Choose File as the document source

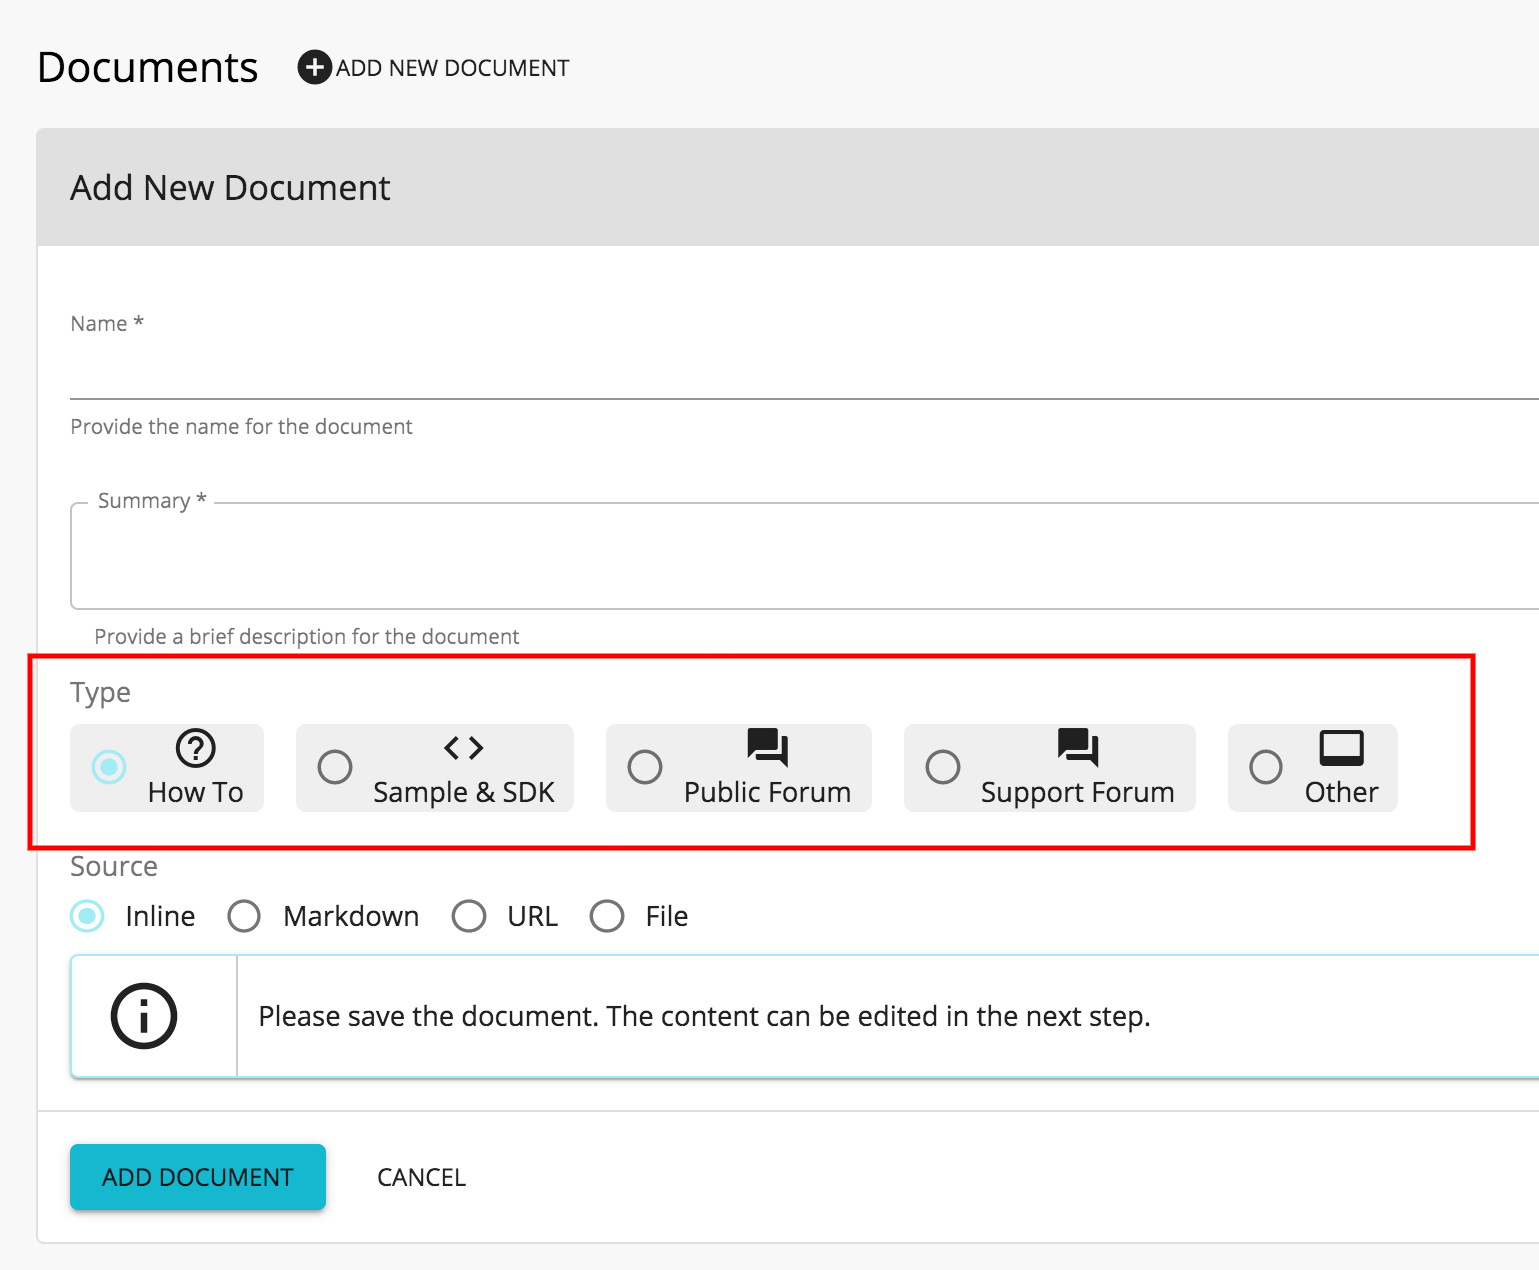click(x=607, y=916)
